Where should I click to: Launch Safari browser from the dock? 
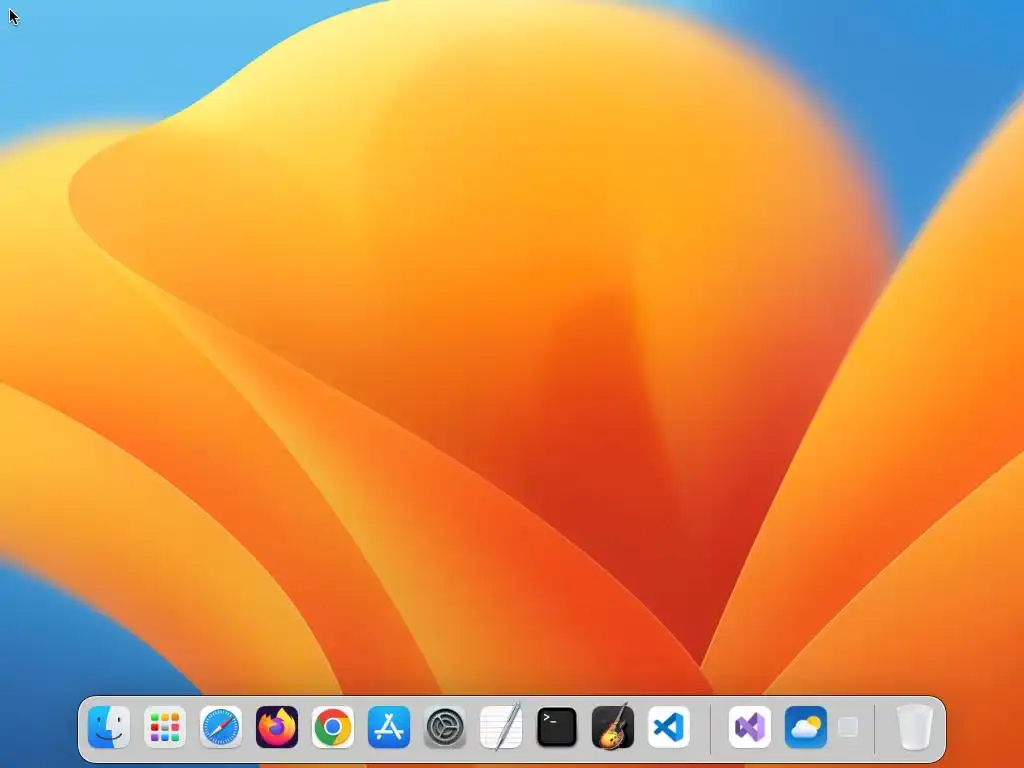(221, 726)
